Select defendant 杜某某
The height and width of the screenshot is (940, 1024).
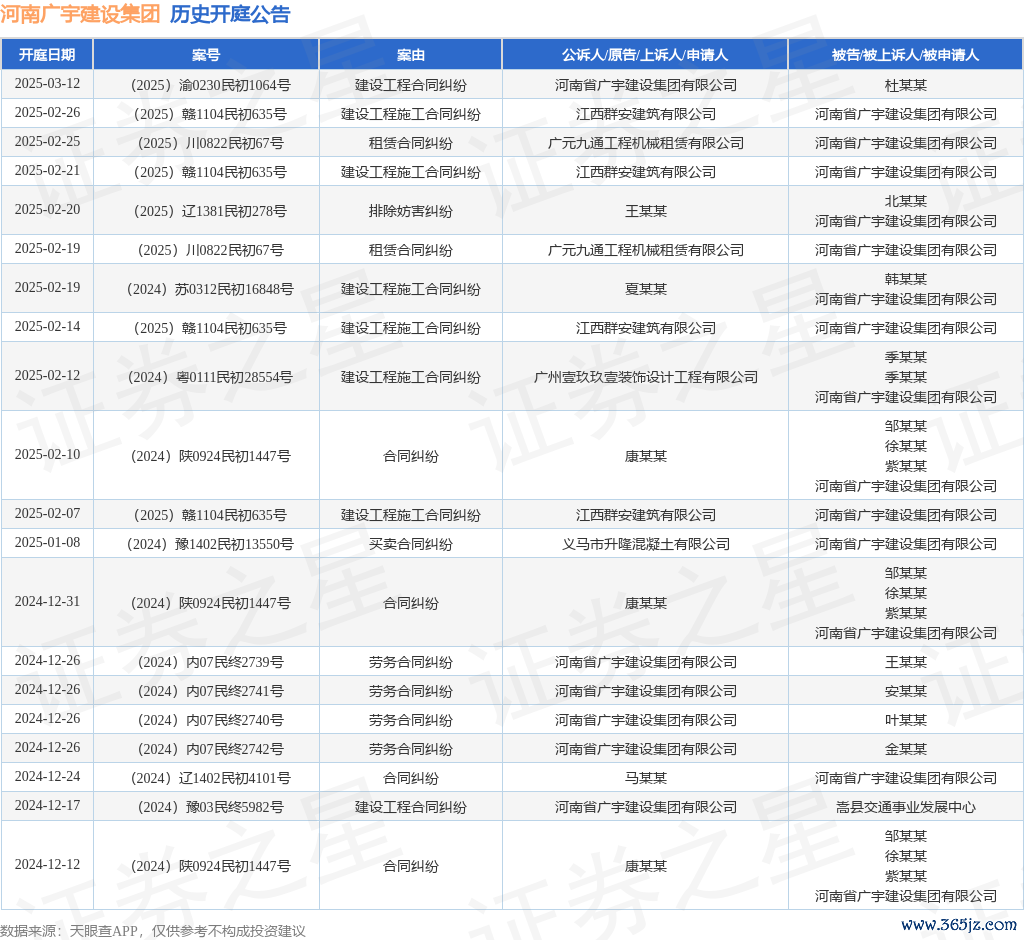pos(905,85)
